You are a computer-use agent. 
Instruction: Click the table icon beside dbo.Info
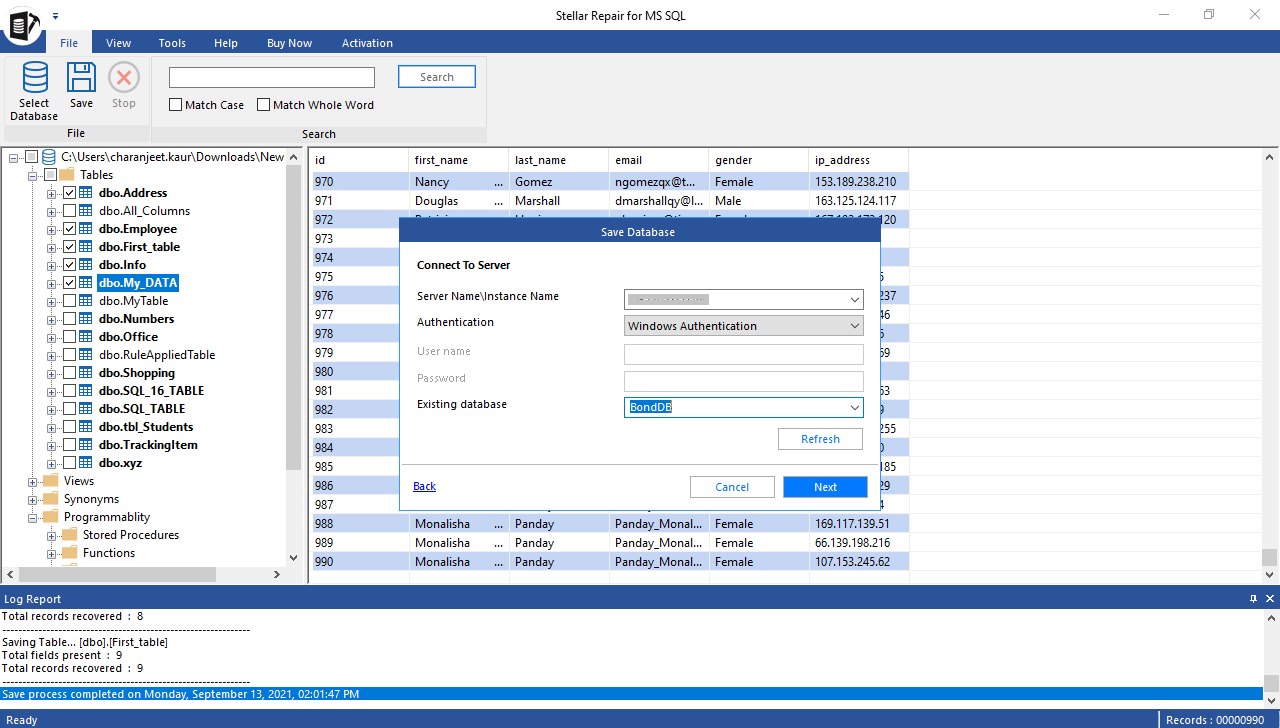tap(86, 265)
